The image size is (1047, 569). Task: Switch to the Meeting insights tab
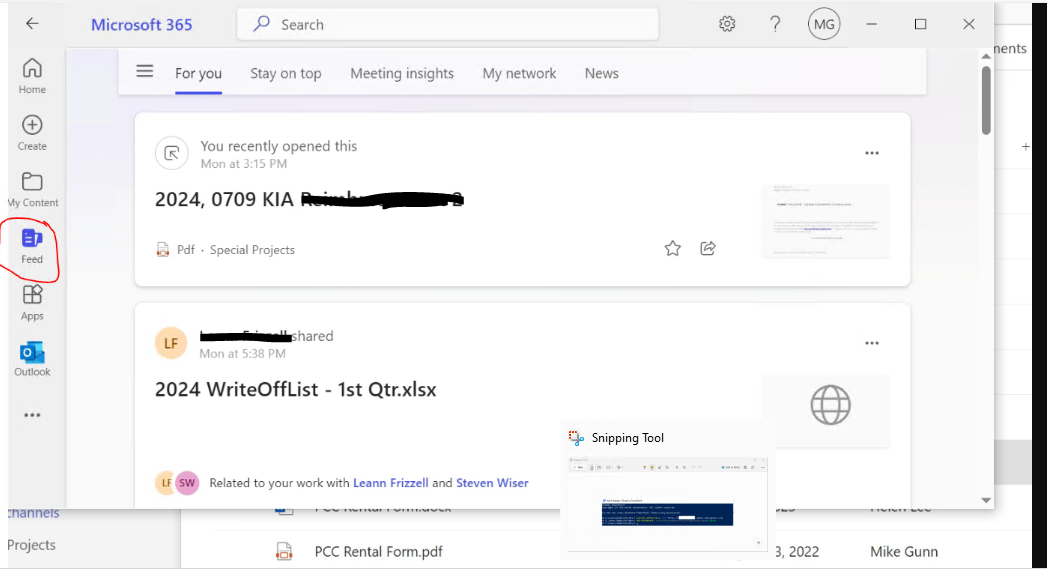(402, 73)
